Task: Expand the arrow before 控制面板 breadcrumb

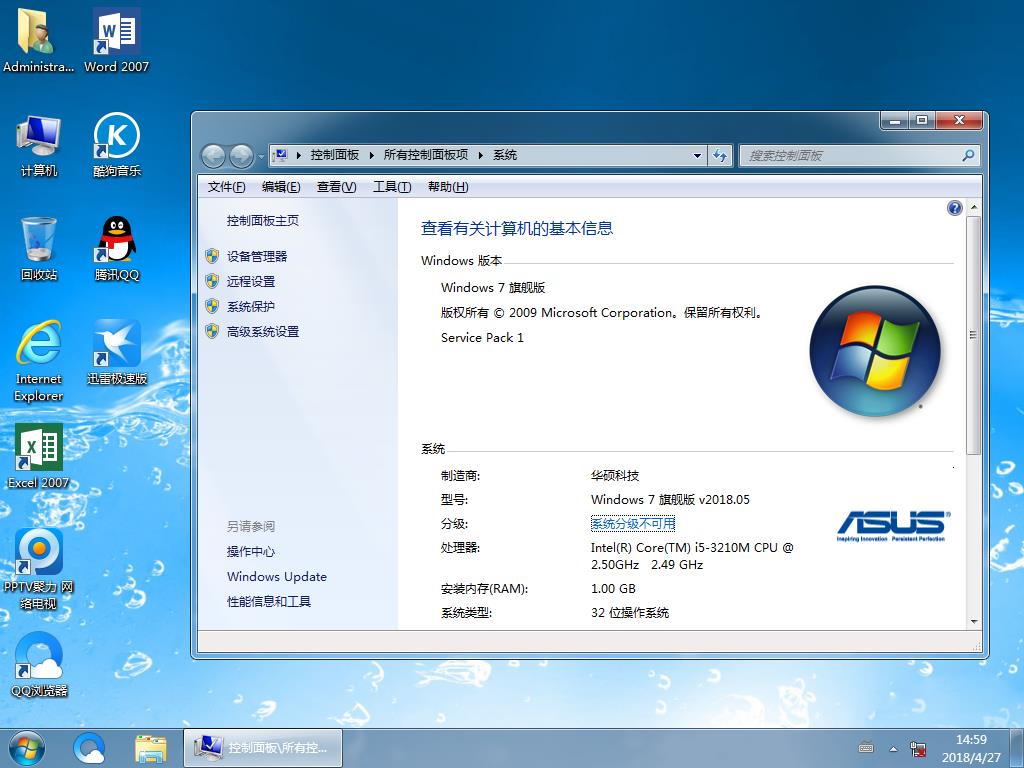Action: point(299,155)
